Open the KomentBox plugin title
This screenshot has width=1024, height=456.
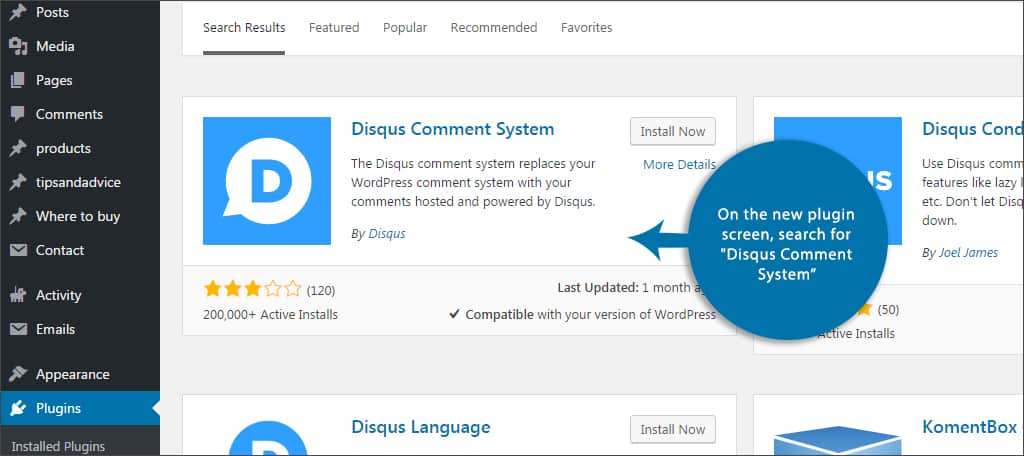click(x=970, y=427)
